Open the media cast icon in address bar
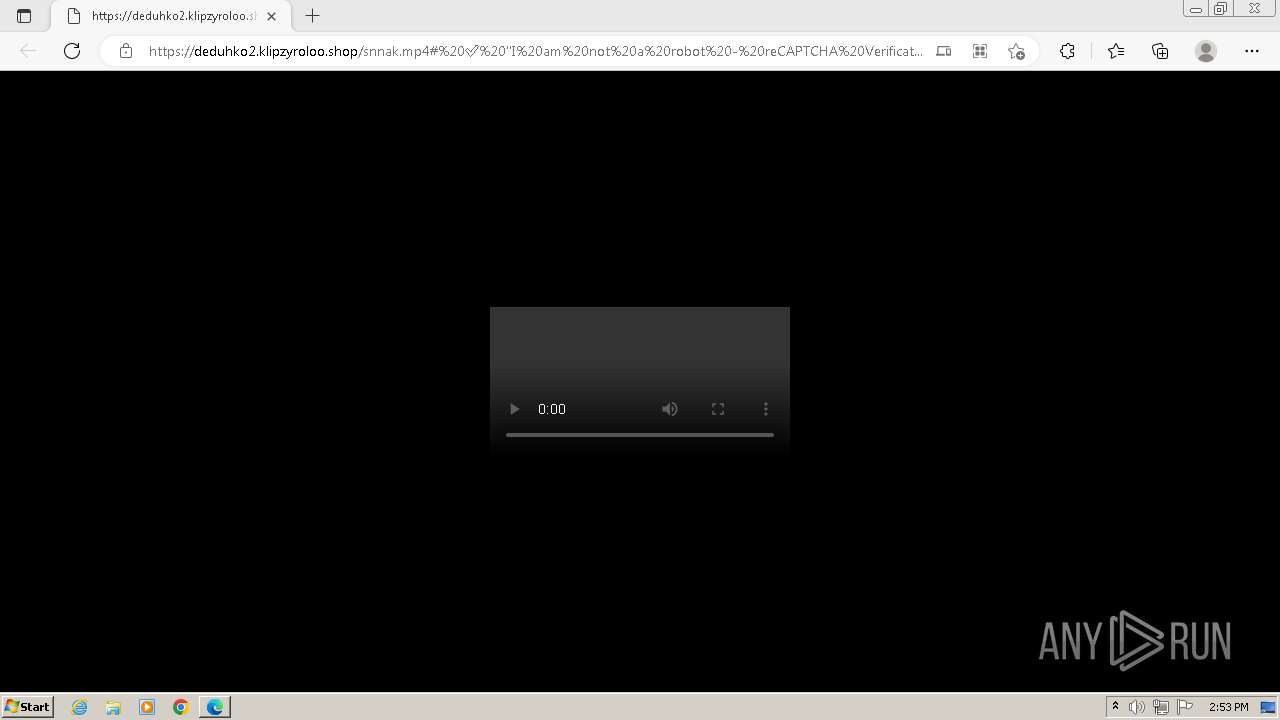1280x720 pixels. 944,51
